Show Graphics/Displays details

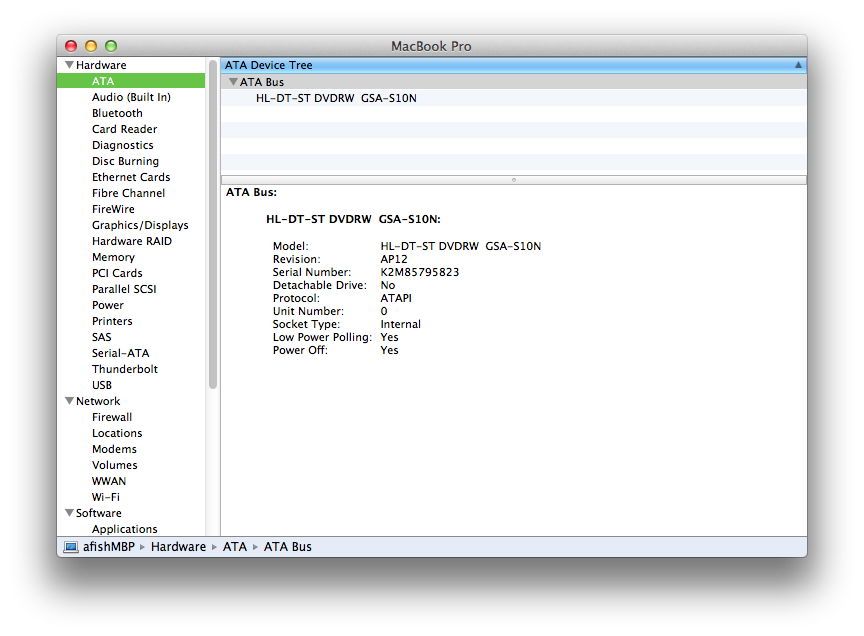(140, 225)
